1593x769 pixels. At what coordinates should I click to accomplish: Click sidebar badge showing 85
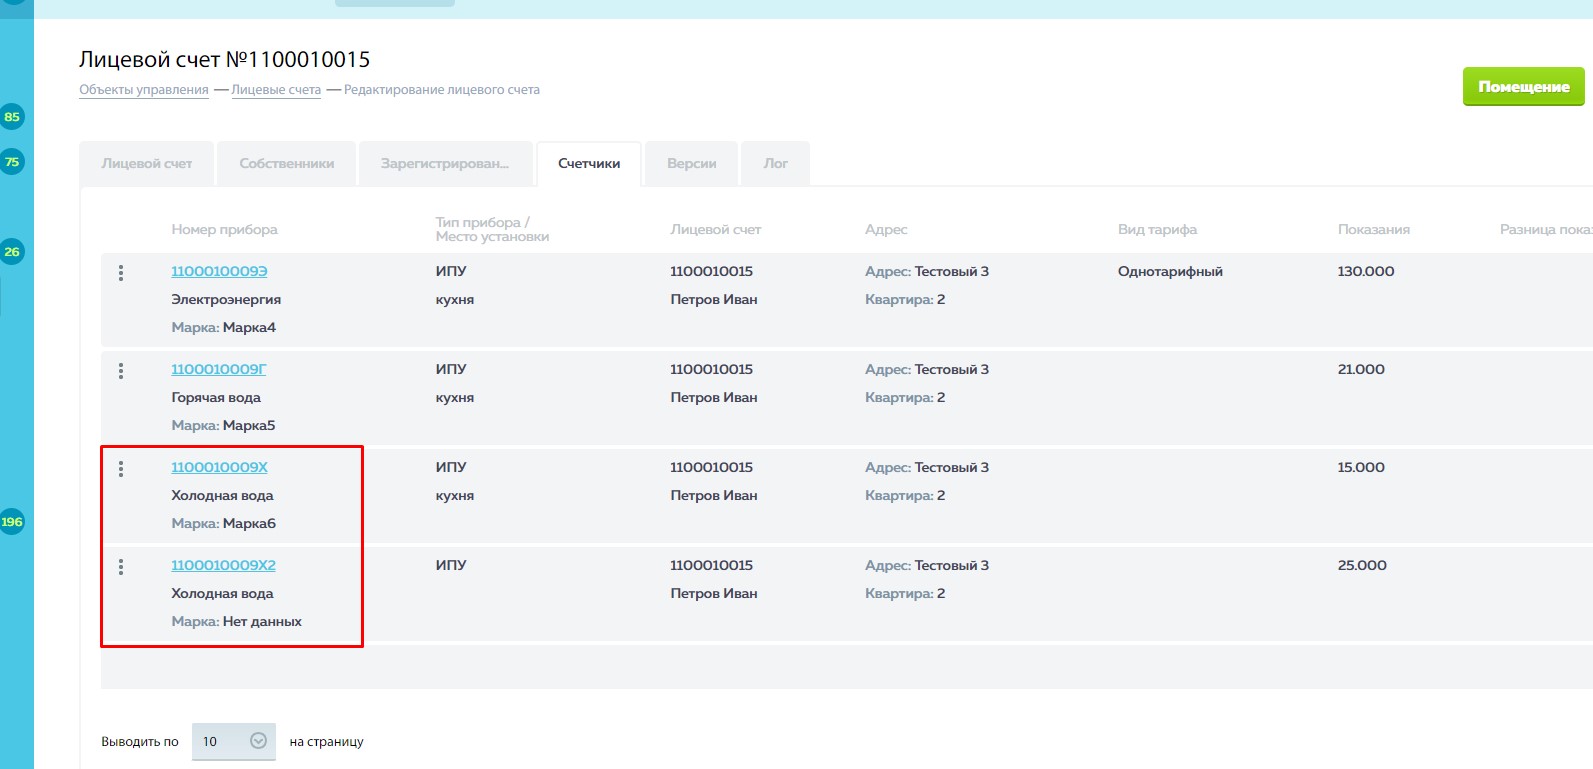[x=12, y=116]
